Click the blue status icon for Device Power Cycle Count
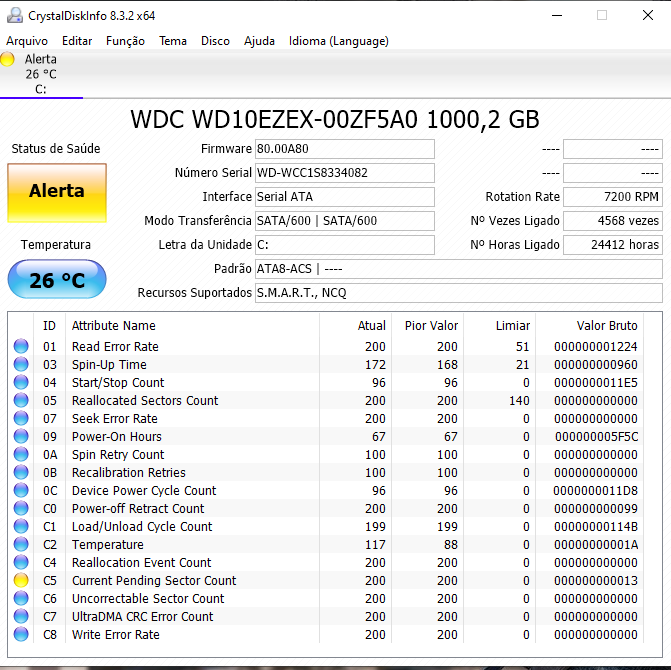The height and width of the screenshot is (670, 671). pyautogui.click(x=21, y=490)
